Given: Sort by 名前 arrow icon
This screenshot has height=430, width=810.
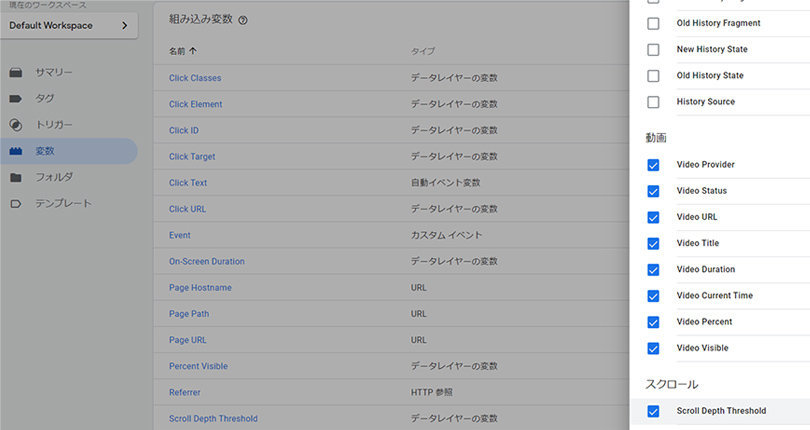Looking at the screenshot, I should point(193,51).
